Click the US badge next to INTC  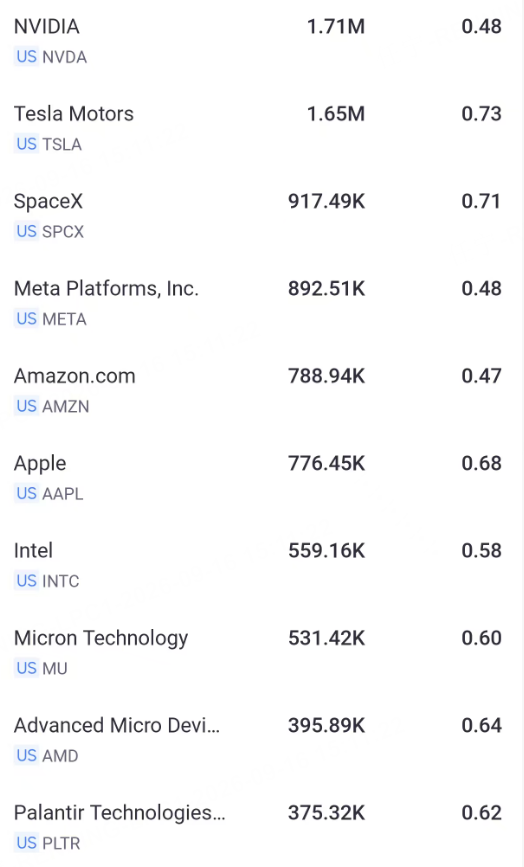click(x=26, y=581)
